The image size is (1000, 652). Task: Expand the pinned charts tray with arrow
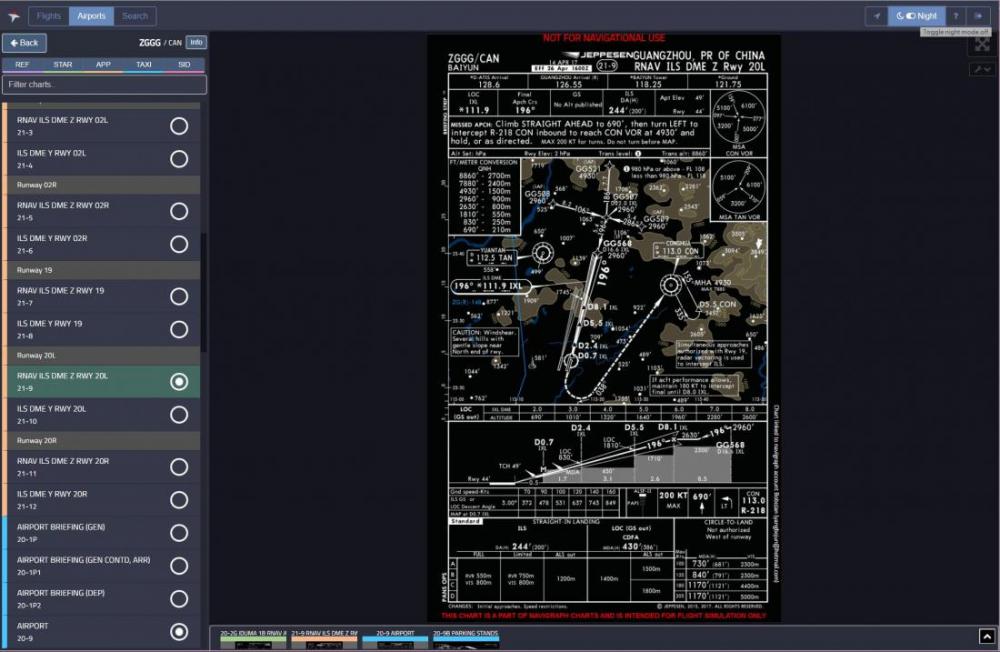[x=987, y=636]
